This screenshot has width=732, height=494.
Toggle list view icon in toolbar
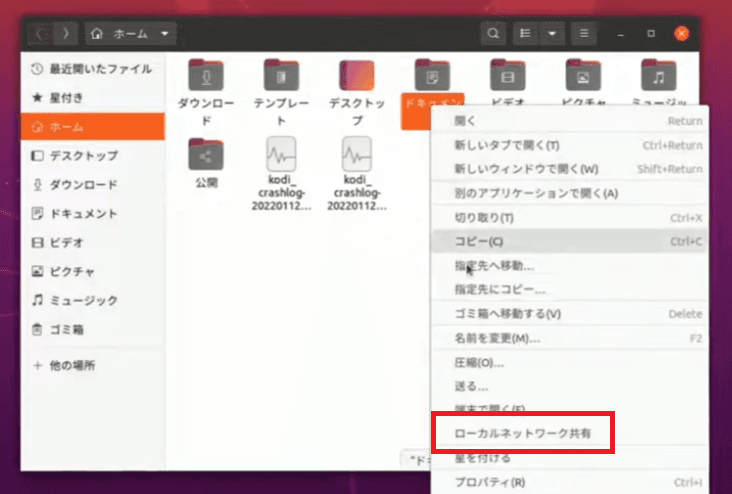pos(525,33)
